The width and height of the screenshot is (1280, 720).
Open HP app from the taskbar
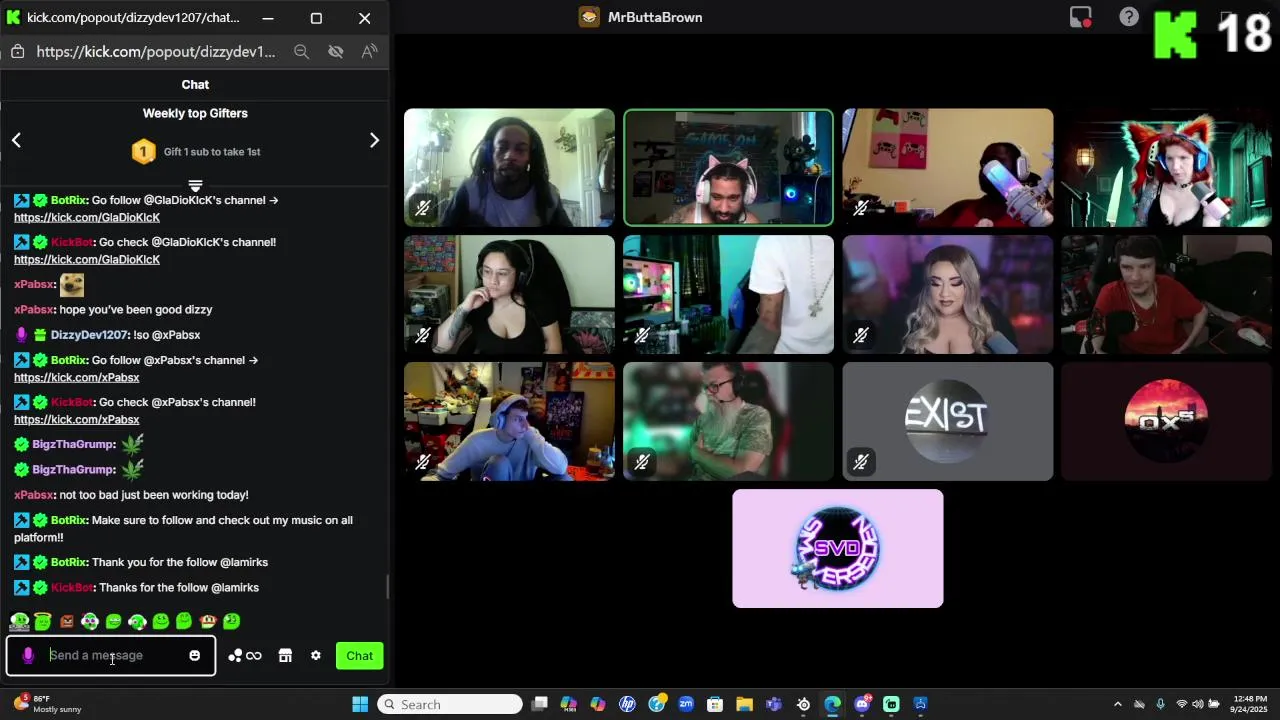pos(627,704)
